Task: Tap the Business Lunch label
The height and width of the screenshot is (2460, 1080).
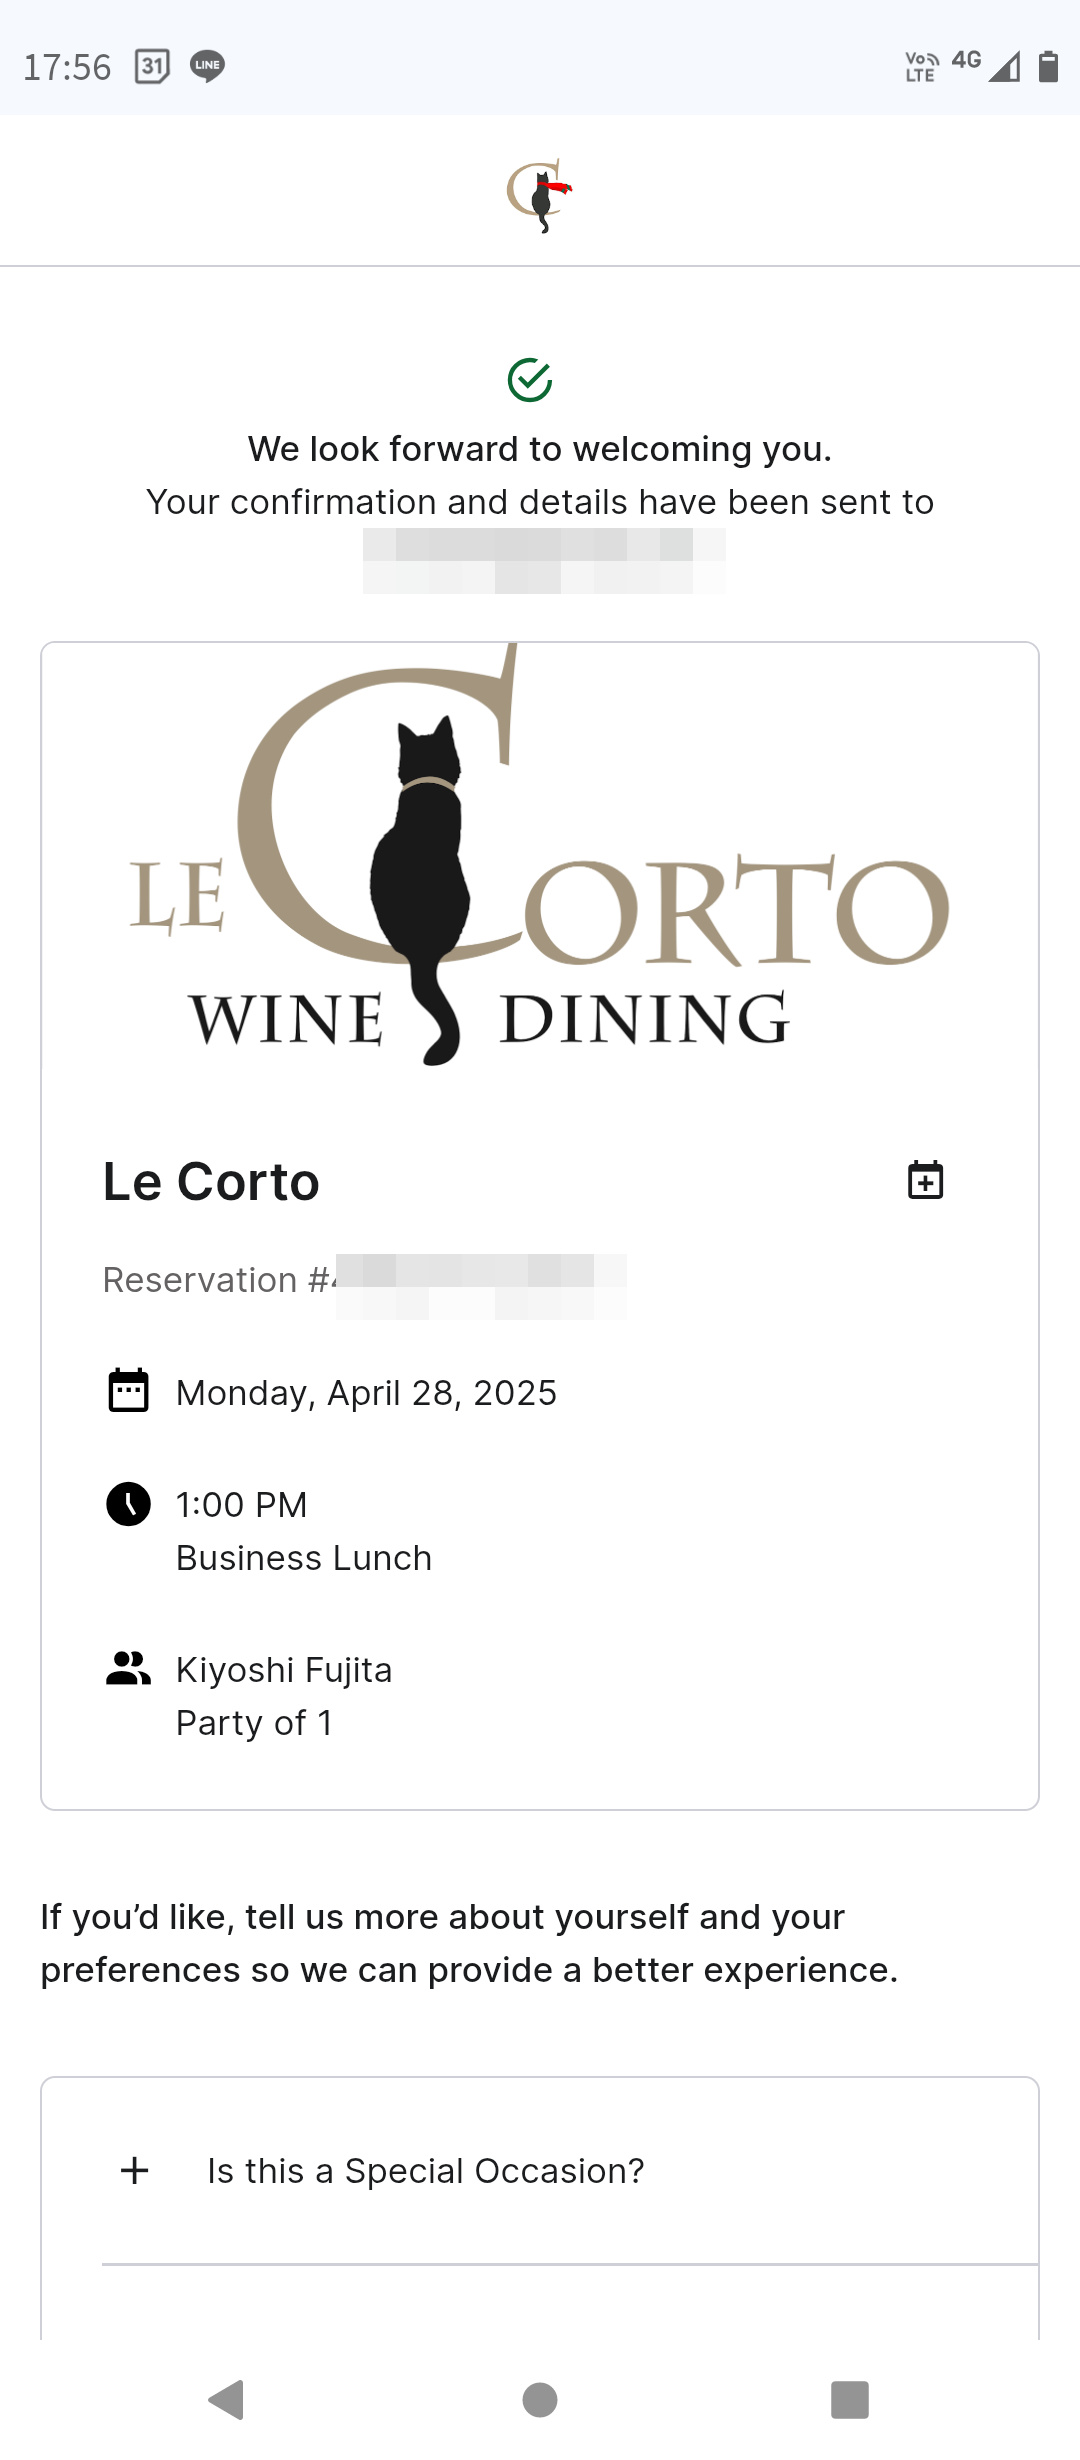Action: pyautogui.click(x=304, y=1558)
